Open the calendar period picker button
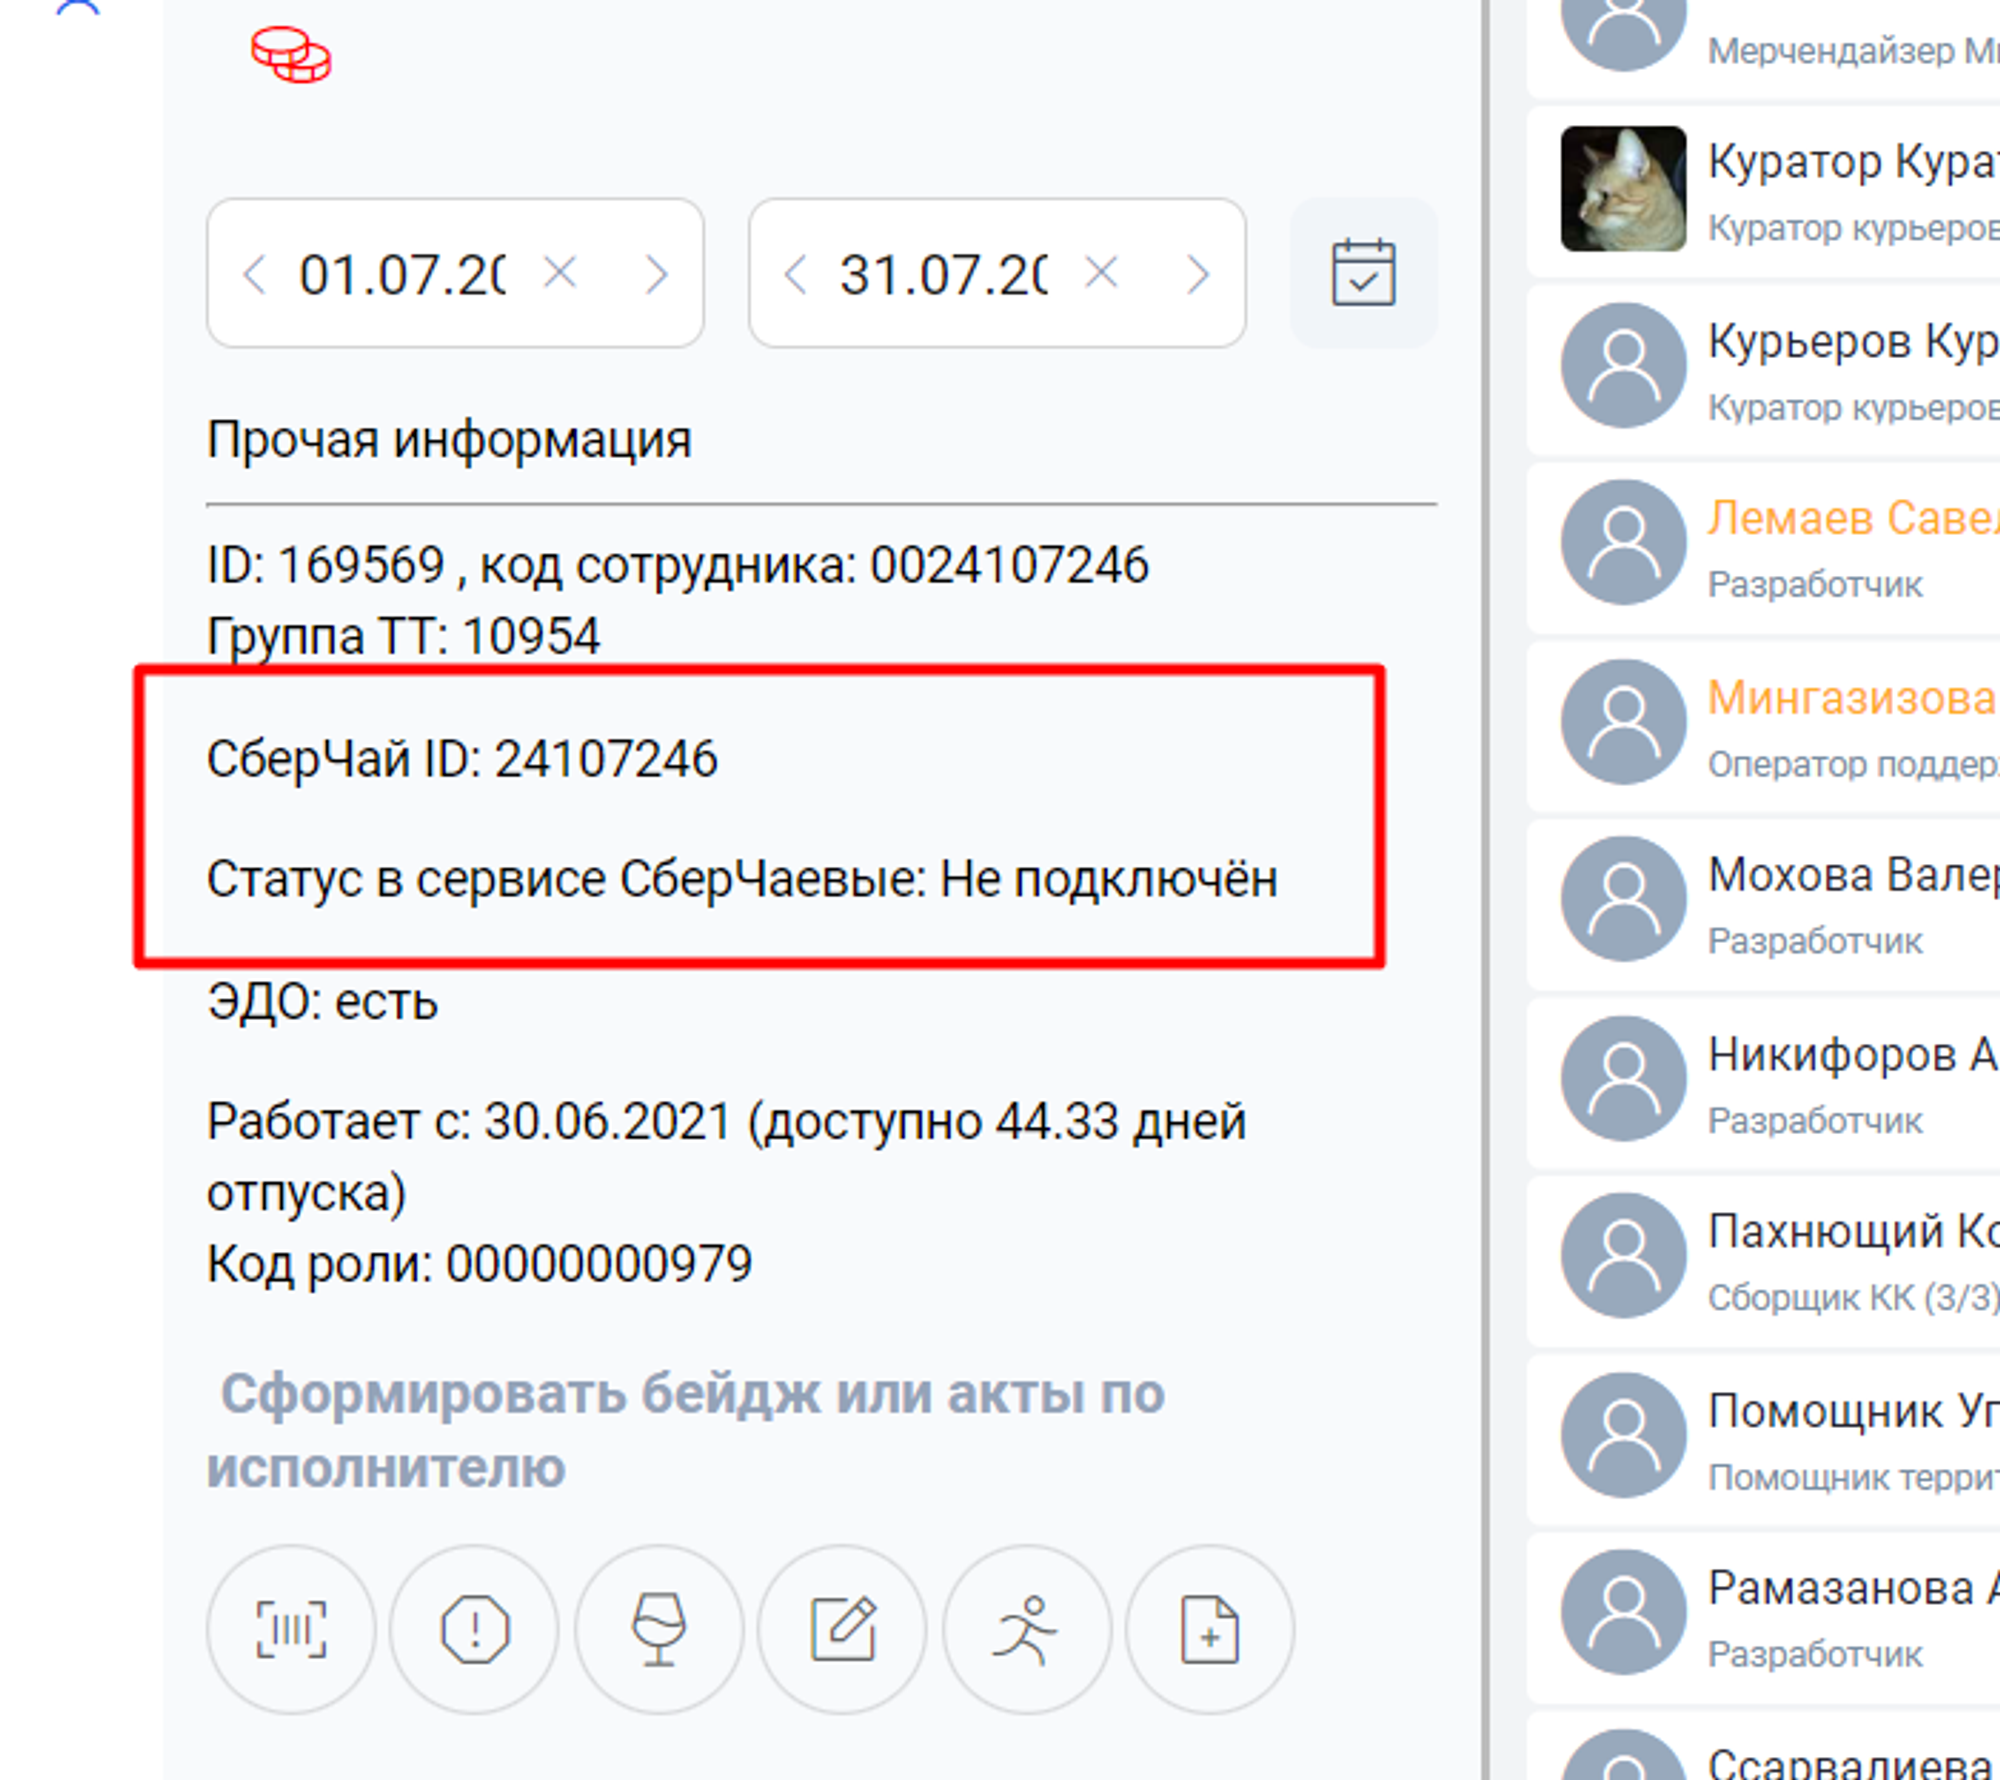2000x1780 pixels. 1363,273
